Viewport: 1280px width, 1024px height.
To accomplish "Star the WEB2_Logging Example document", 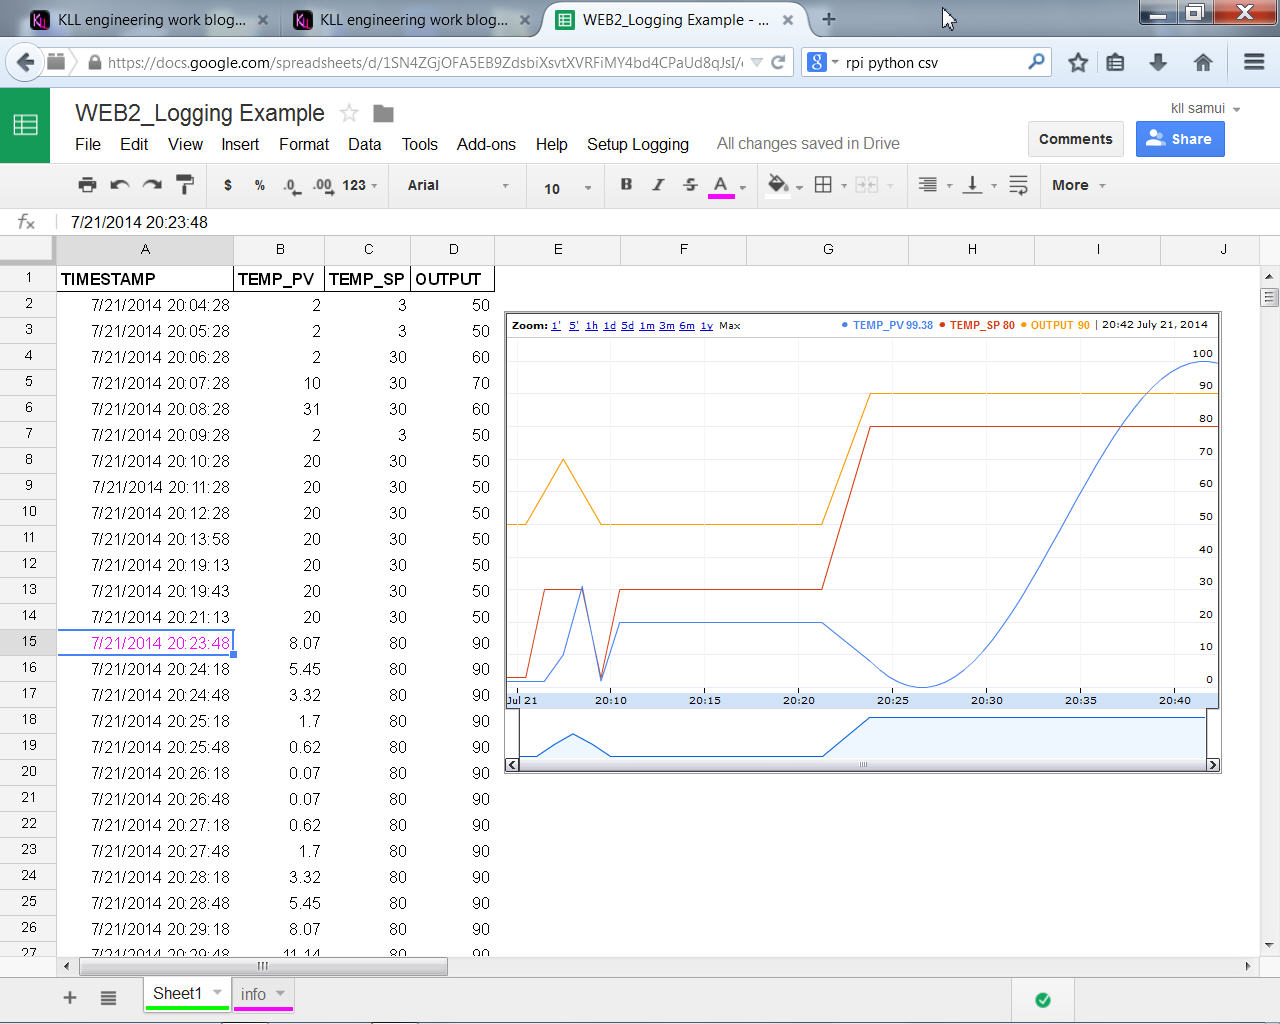I will 349,113.
